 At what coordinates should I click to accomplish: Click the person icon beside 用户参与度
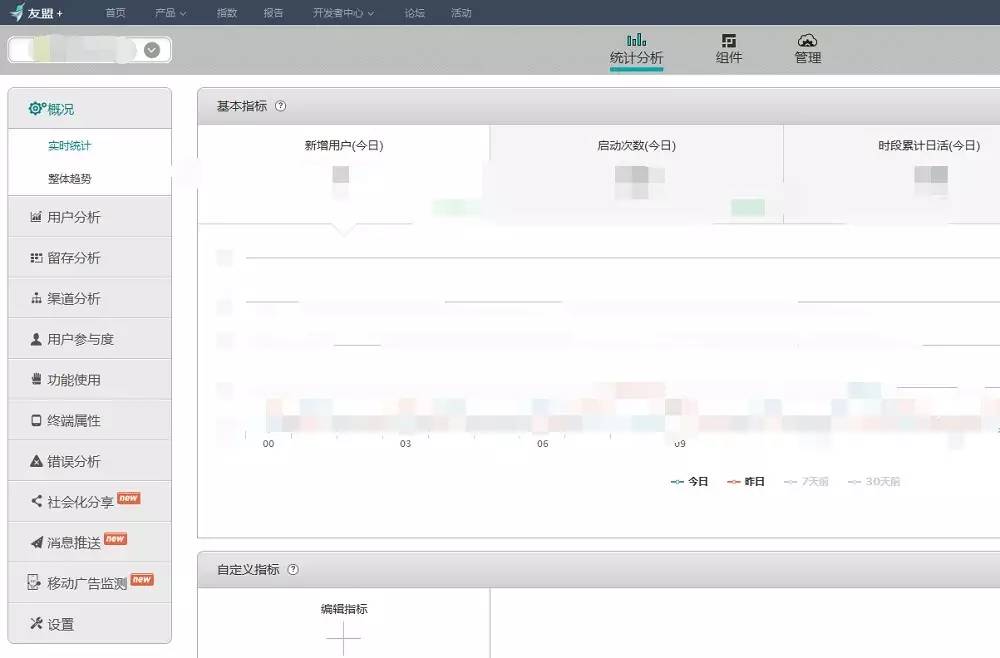pyautogui.click(x=36, y=339)
